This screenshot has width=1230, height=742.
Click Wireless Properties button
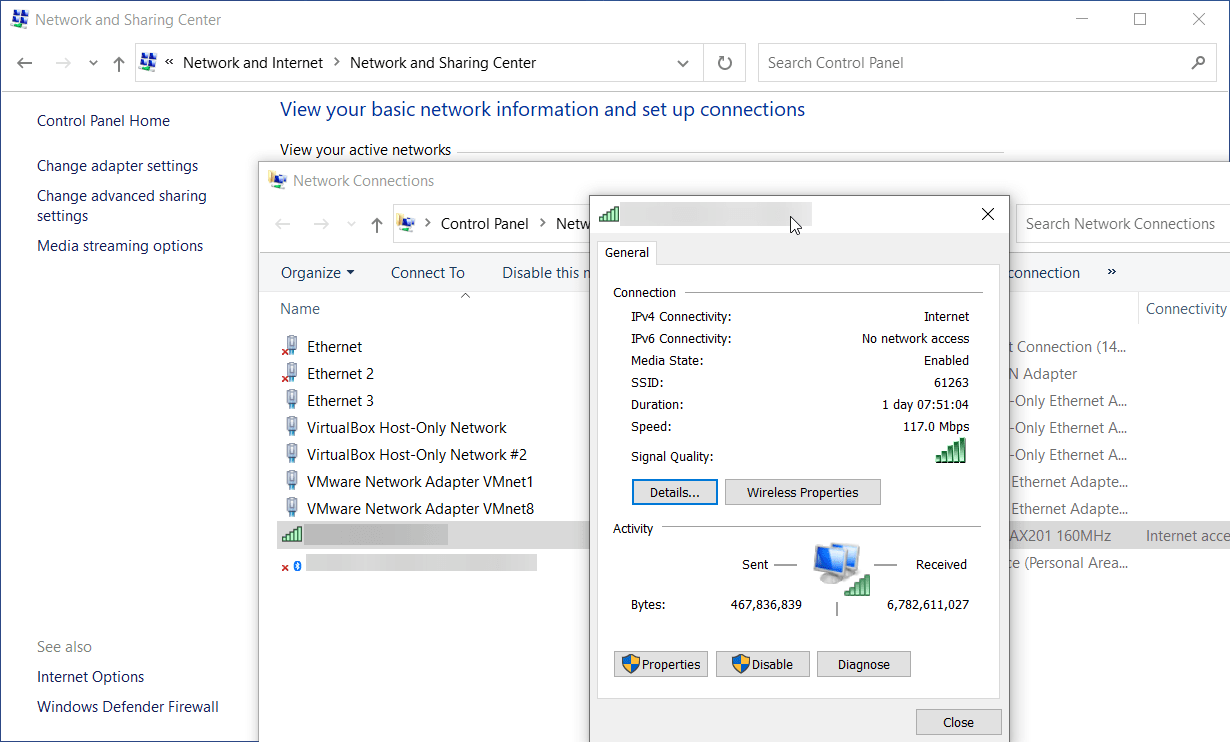[x=802, y=492]
